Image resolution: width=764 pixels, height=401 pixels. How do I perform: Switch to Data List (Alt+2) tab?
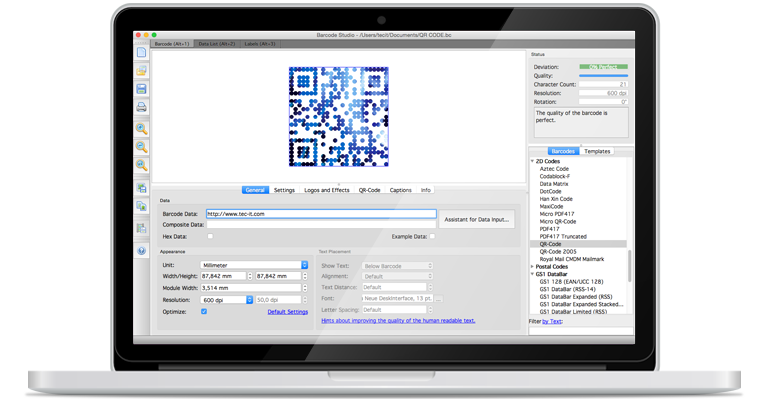point(217,44)
